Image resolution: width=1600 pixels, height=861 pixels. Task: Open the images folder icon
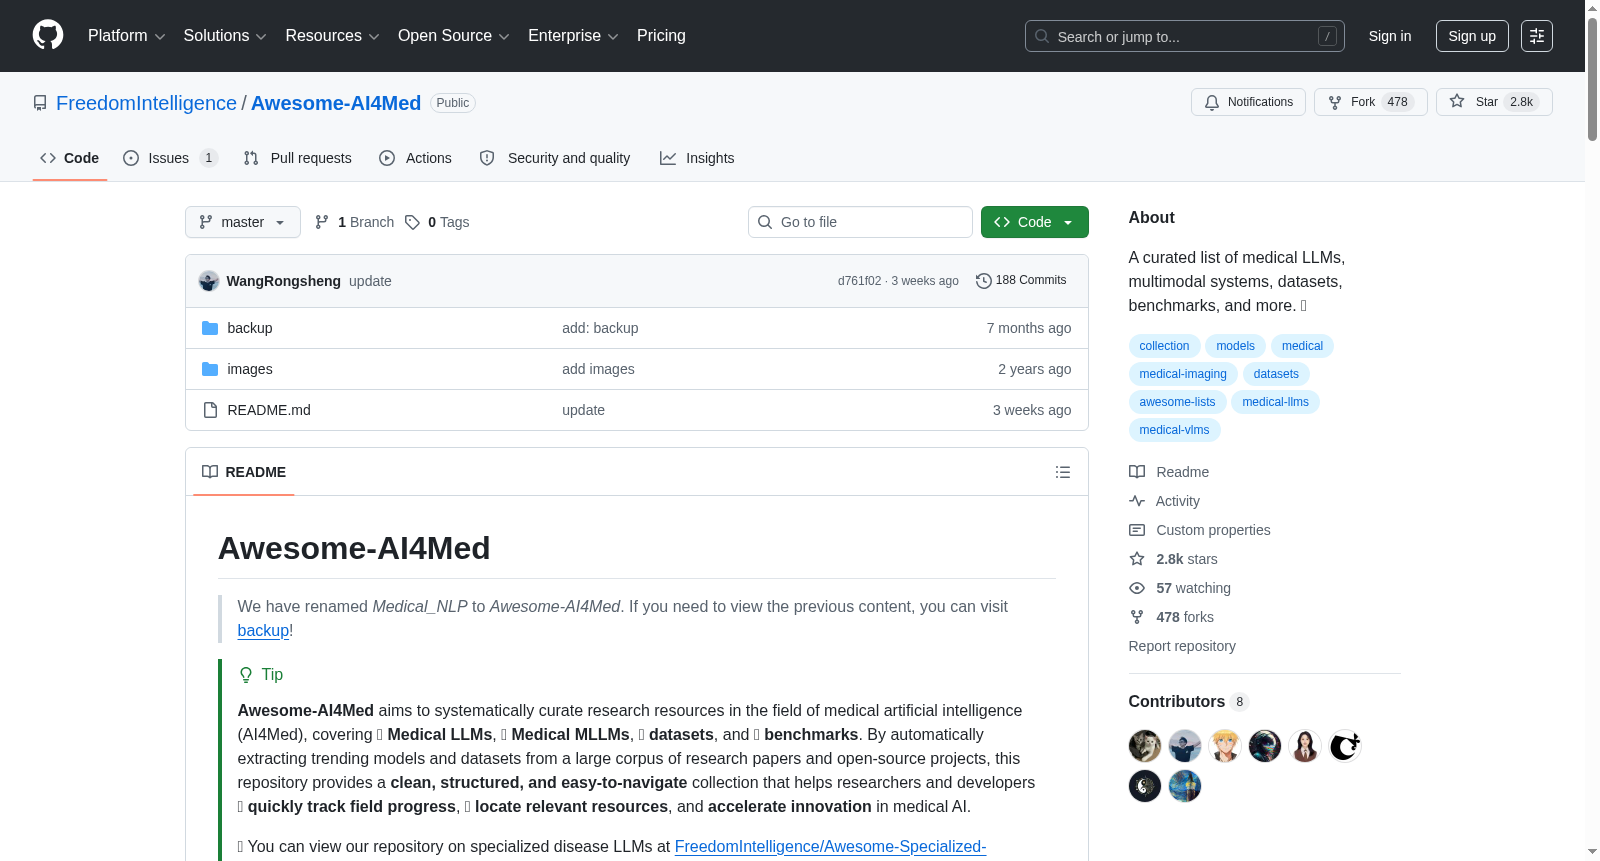pos(210,369)
